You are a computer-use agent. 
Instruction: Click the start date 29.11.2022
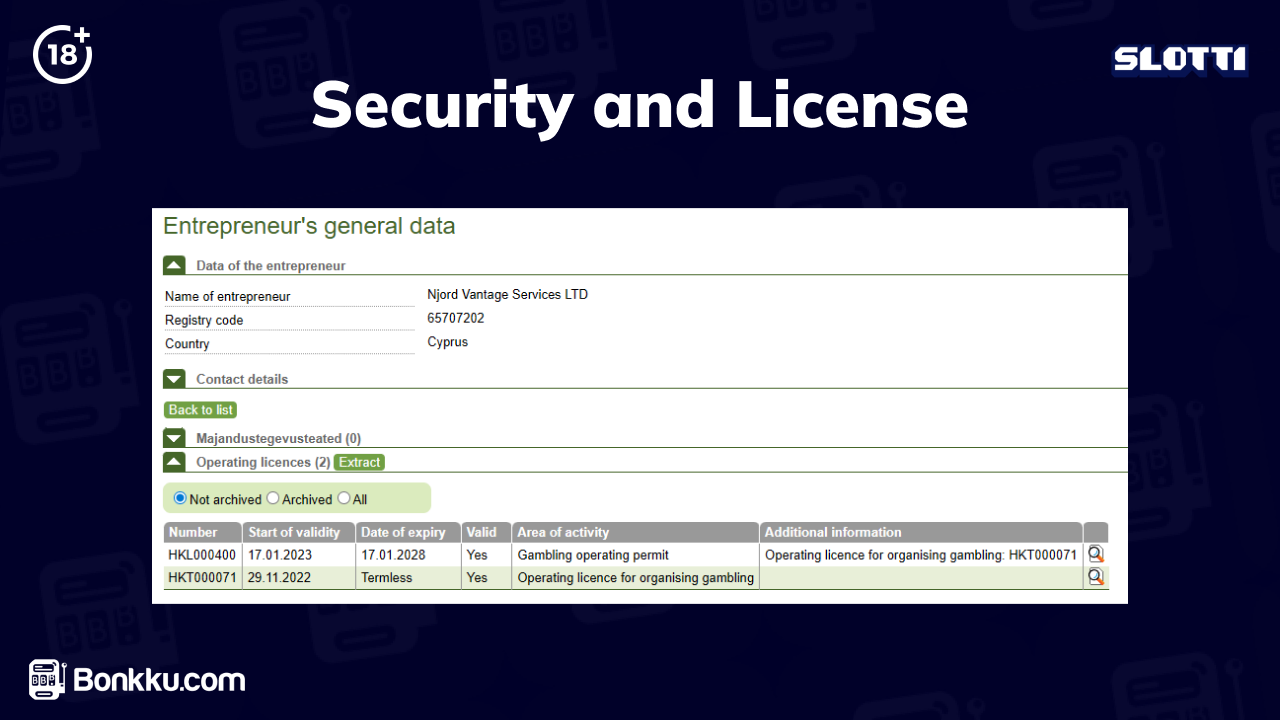point(280,577)
